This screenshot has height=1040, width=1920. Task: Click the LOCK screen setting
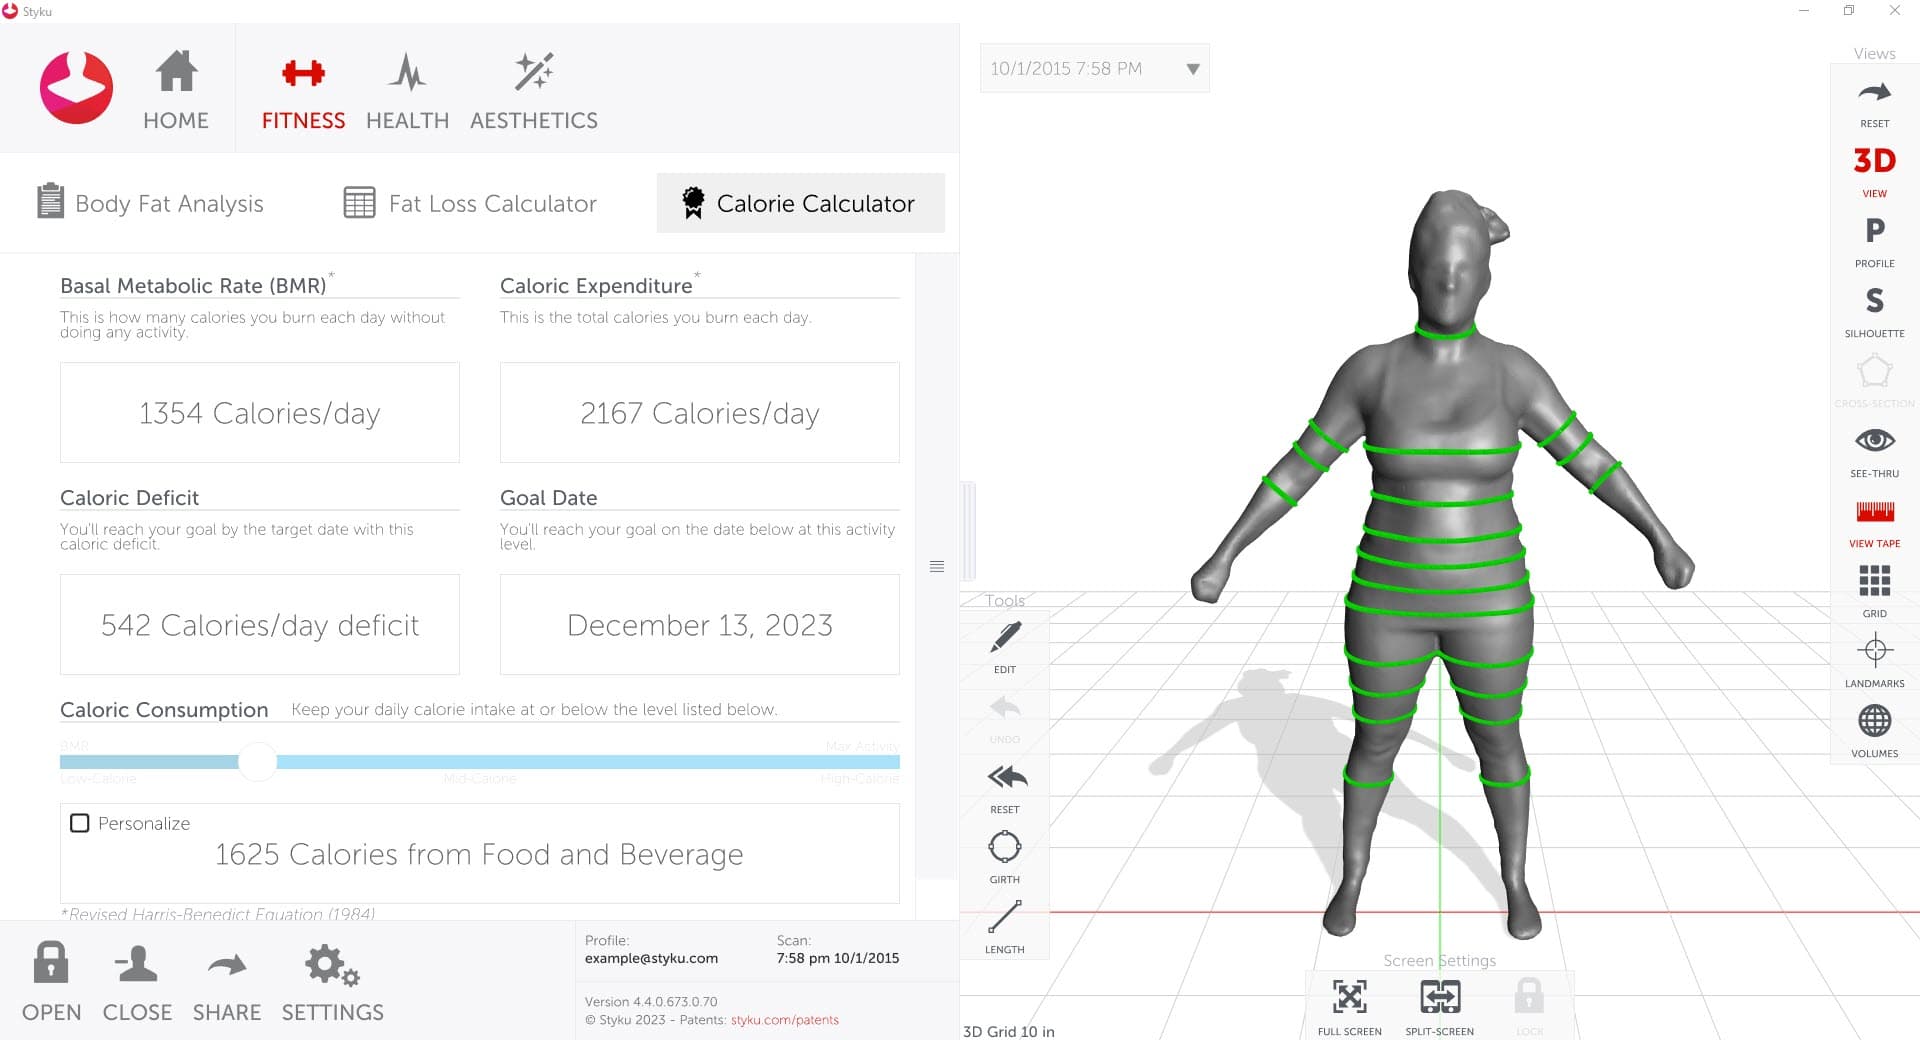[1529, 1006]
